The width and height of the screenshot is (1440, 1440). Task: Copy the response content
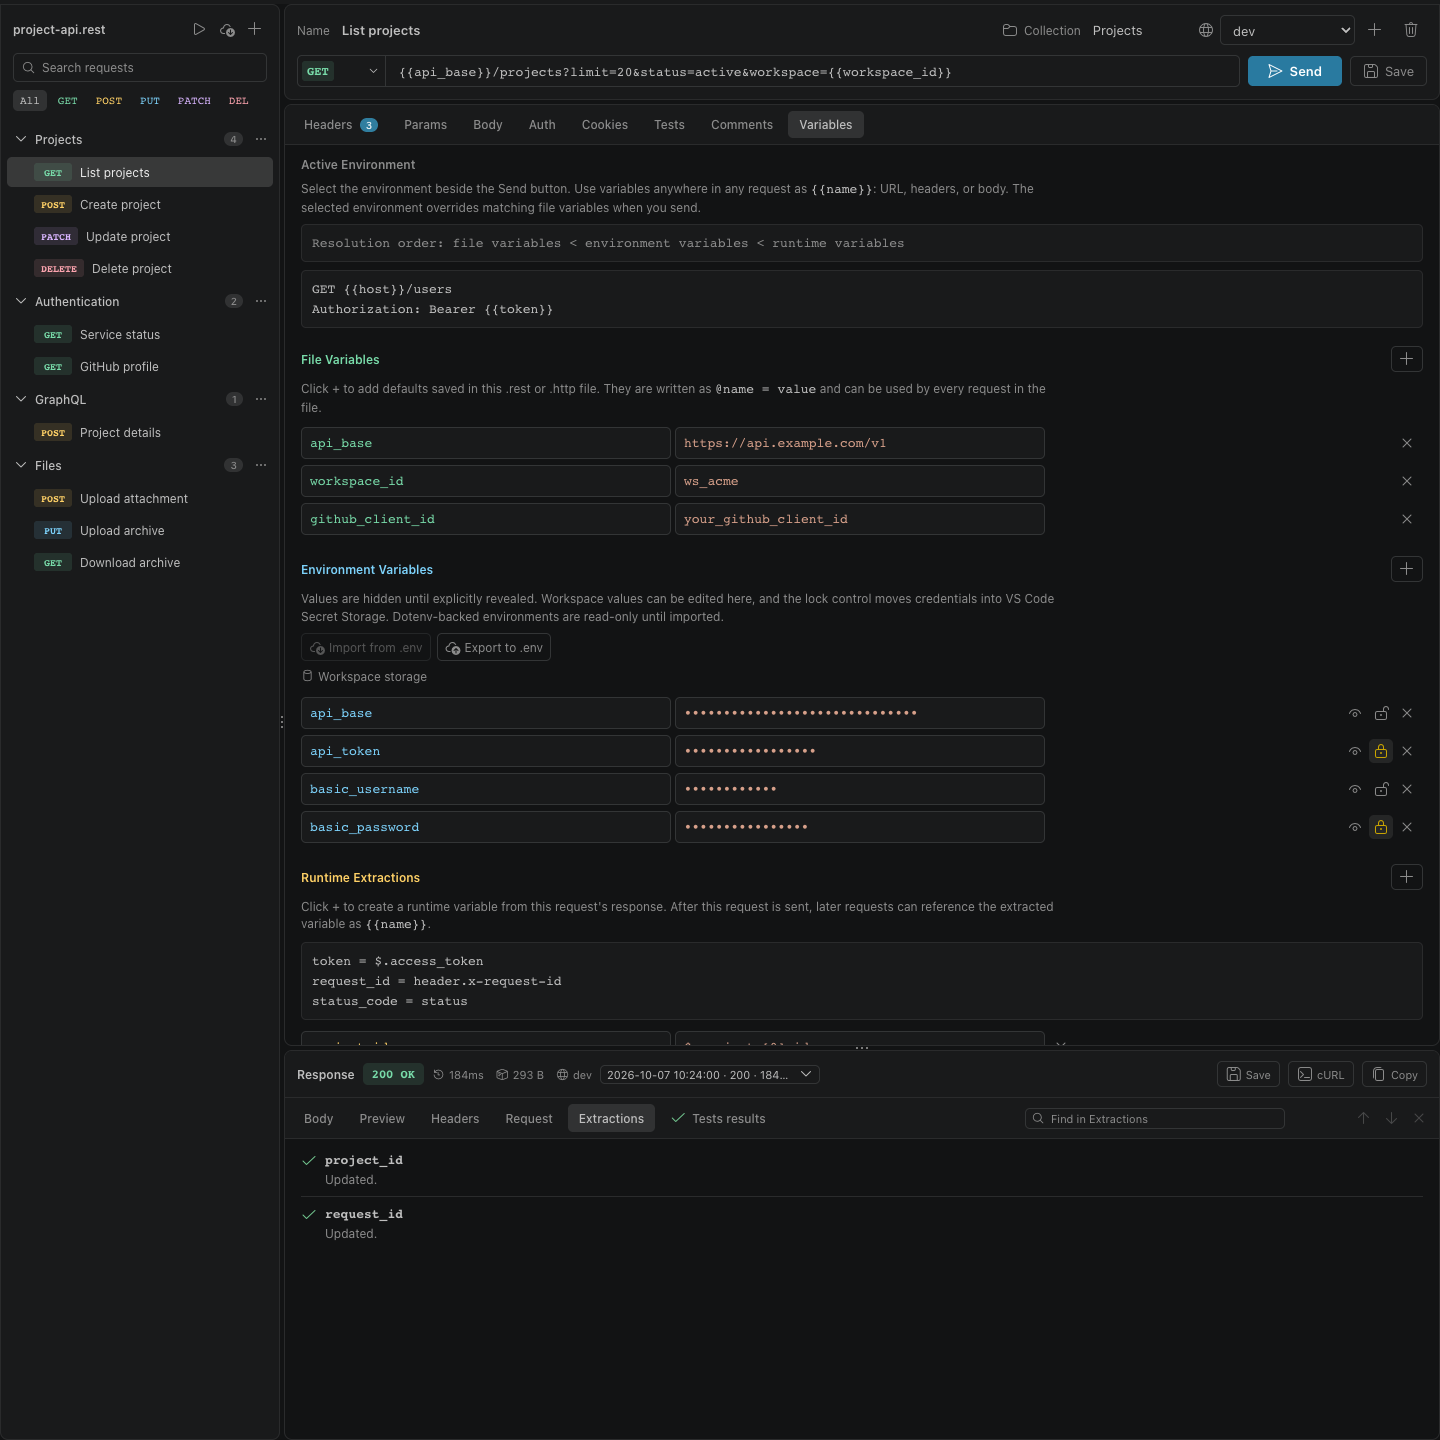click(1395, 1075)
